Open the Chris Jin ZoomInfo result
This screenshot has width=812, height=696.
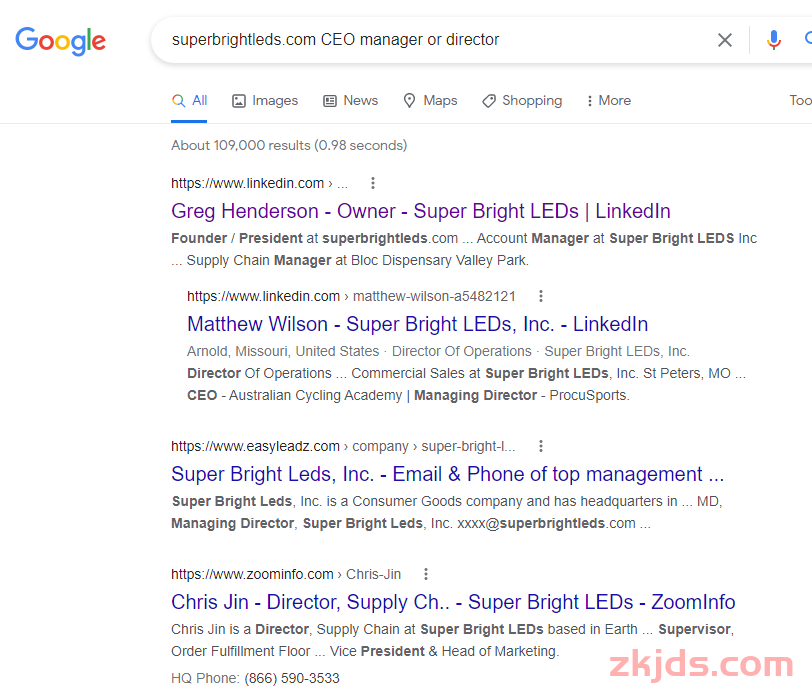(453, 602)
